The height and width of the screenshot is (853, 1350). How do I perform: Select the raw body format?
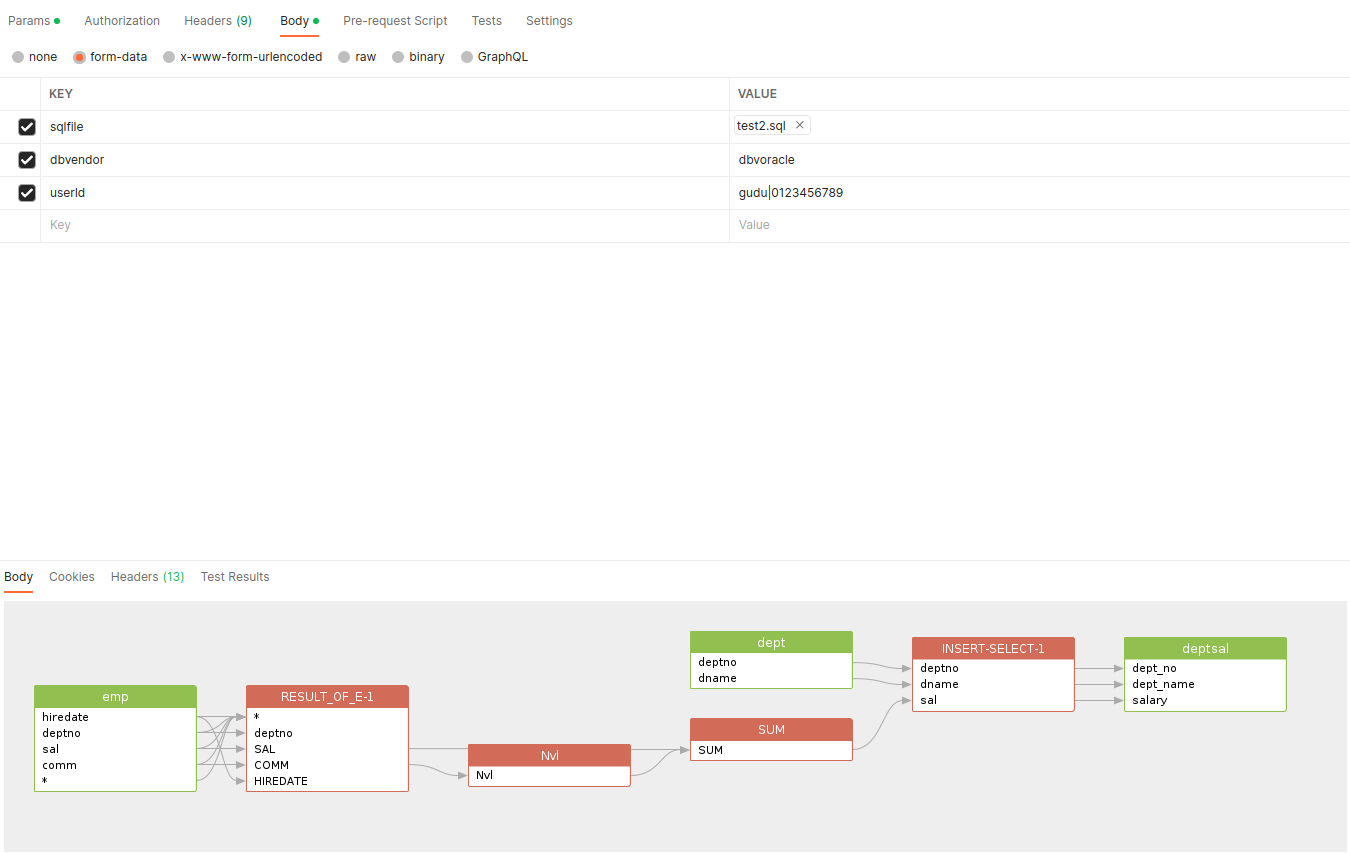[366, 57]
